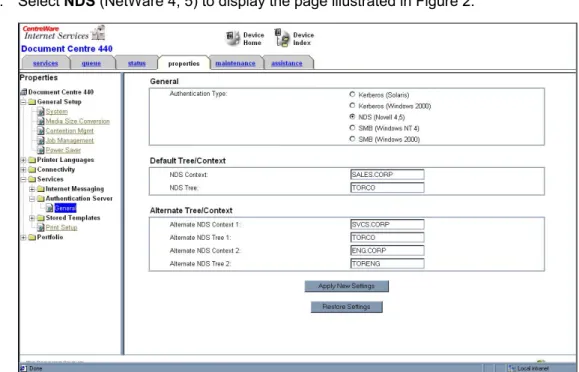Click the NDS Tree input field

point(387,188)
